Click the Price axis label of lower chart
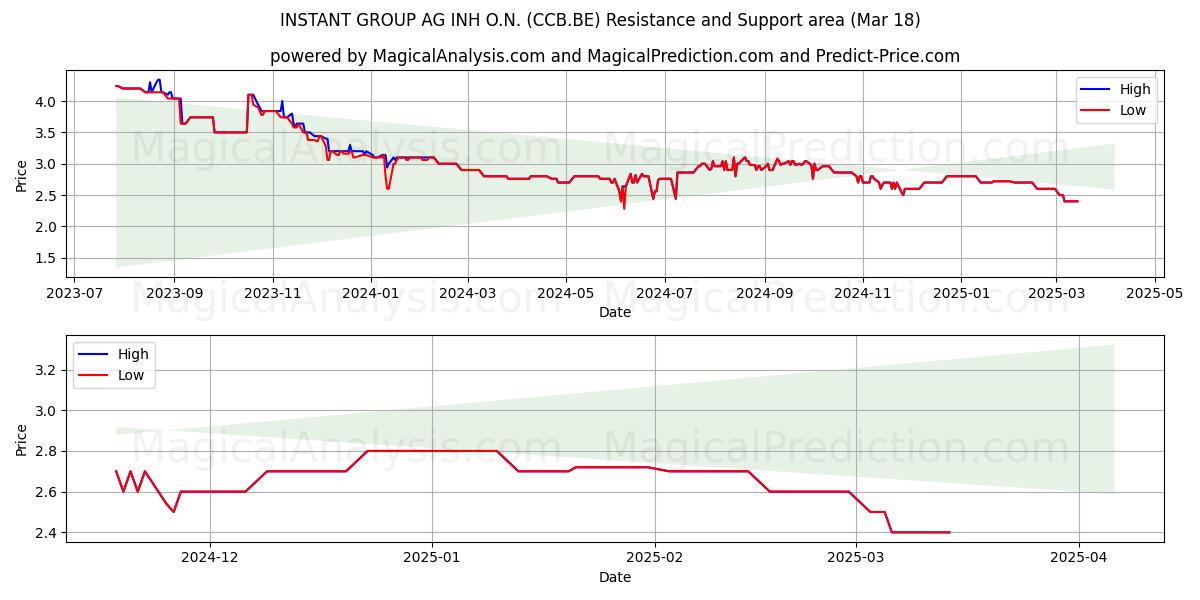The image size is (1200, 600). tap(22, 439)
